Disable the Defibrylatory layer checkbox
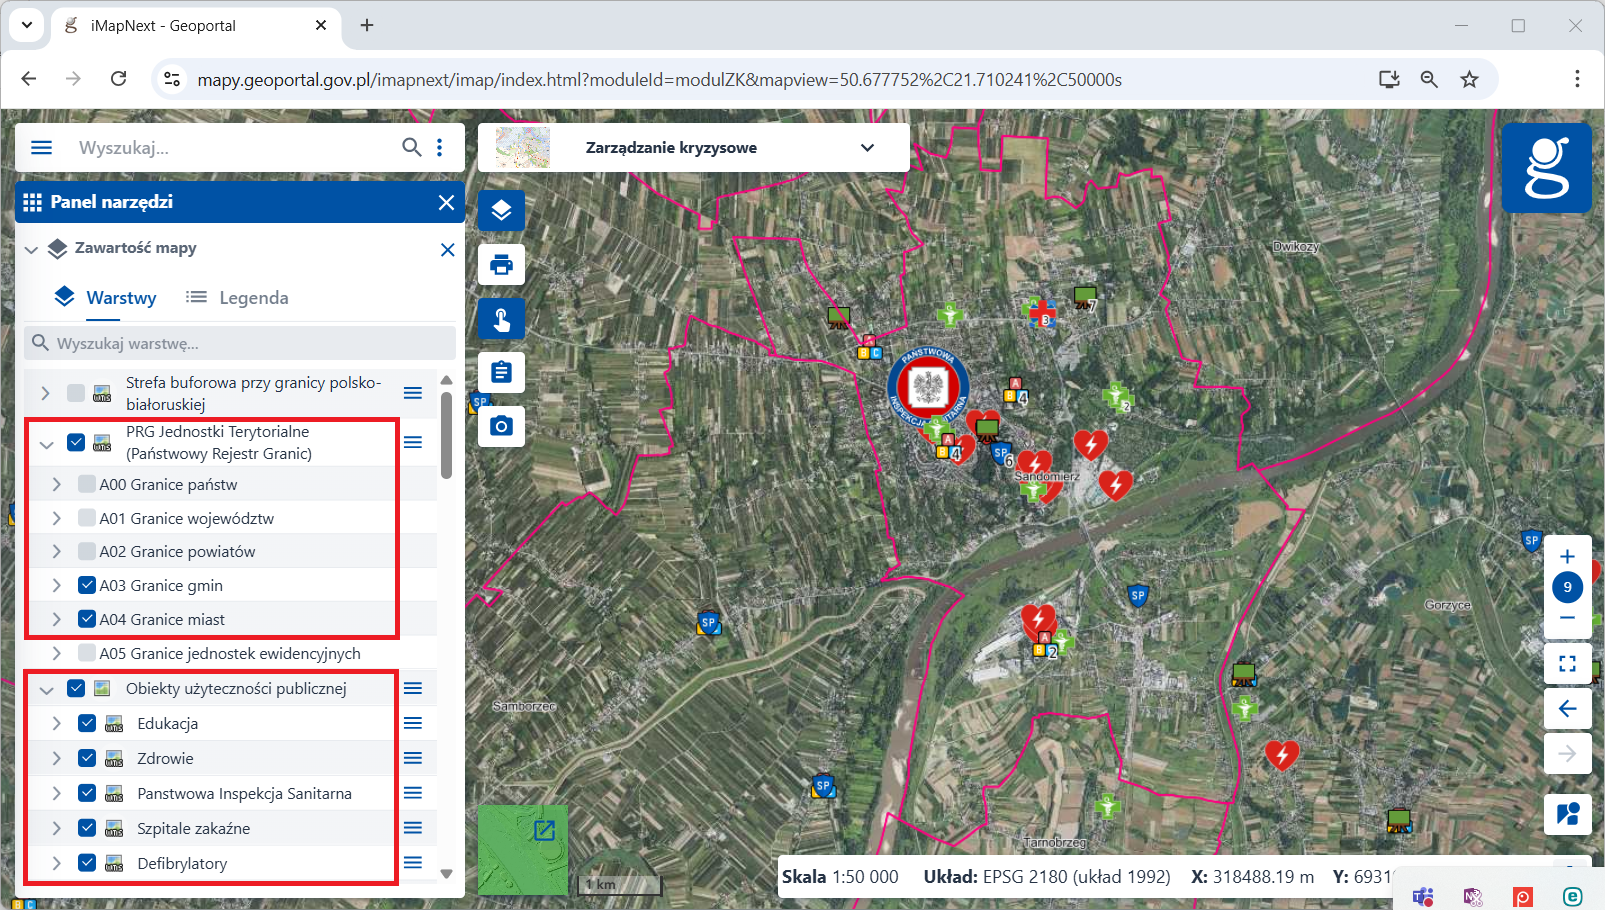 pyautogui.click(x=87, y=863)
